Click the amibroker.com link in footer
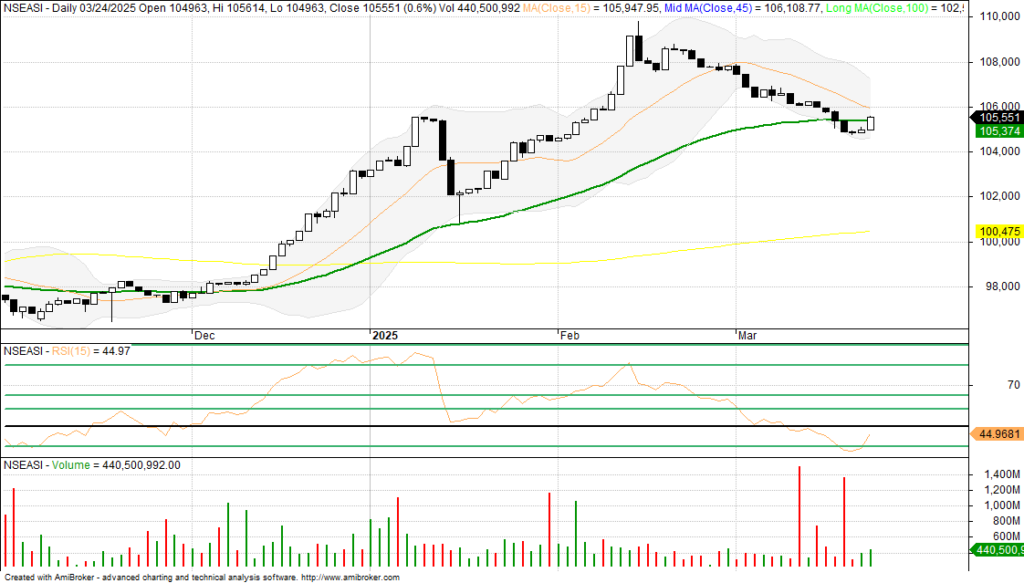The height and width of the screenshot is (583, 1024). [x=349, y=577]
